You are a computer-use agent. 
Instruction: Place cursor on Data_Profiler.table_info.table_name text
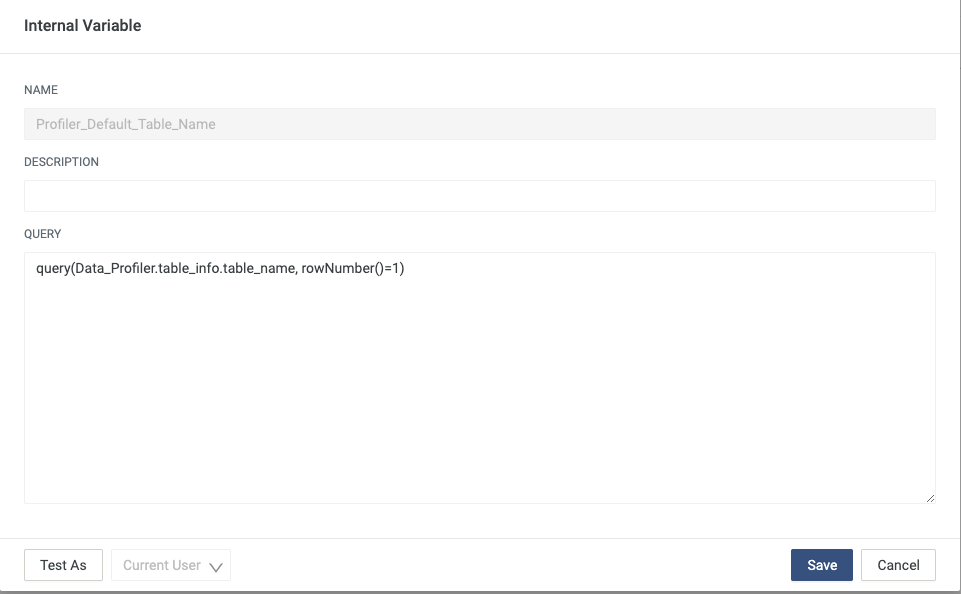point(185,269)
